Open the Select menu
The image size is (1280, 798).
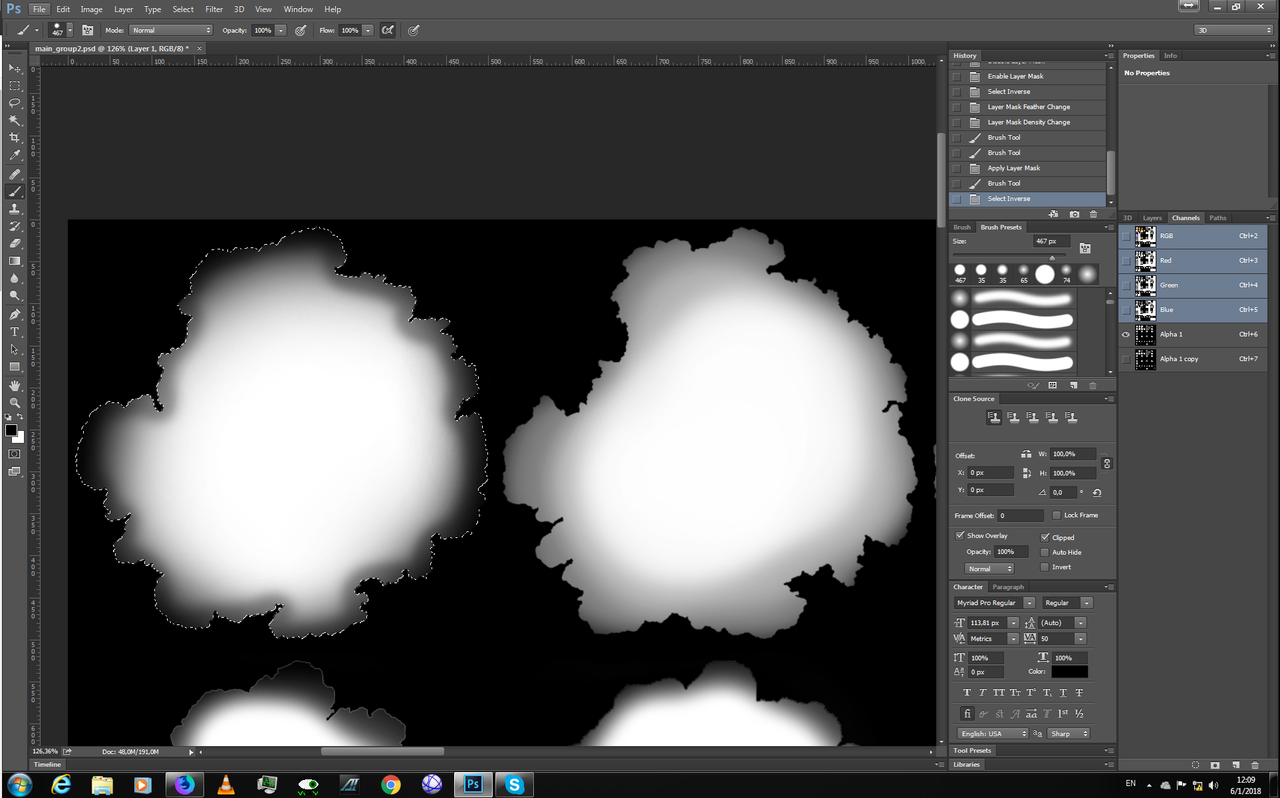[183, 9]
